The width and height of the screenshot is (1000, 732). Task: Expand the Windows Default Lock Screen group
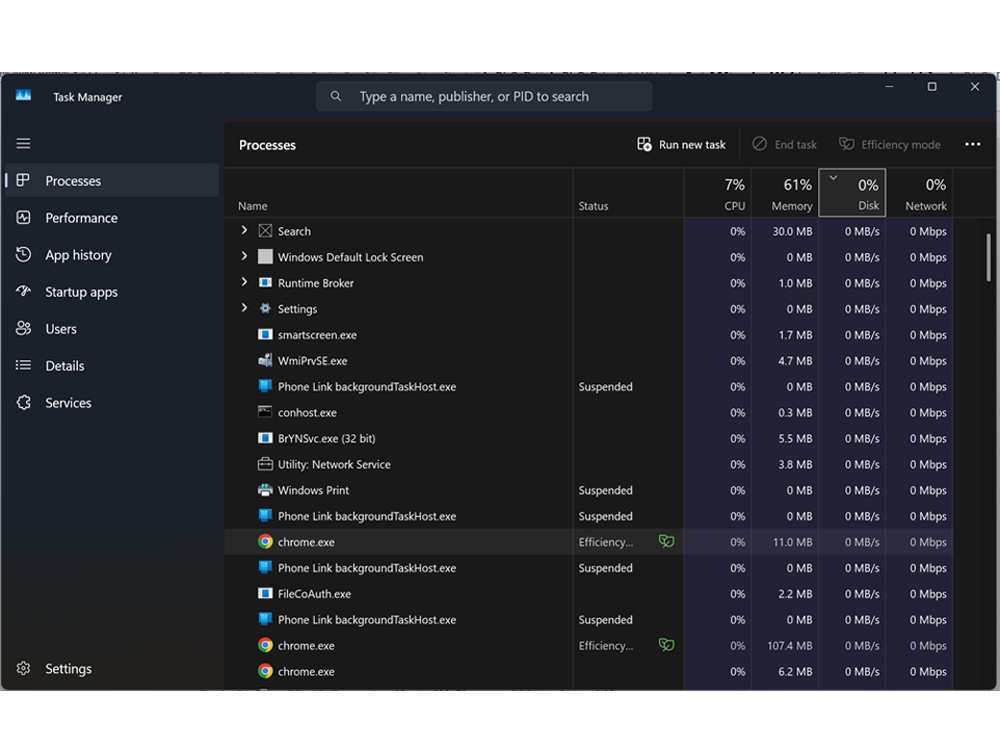[x=244, y=257]
